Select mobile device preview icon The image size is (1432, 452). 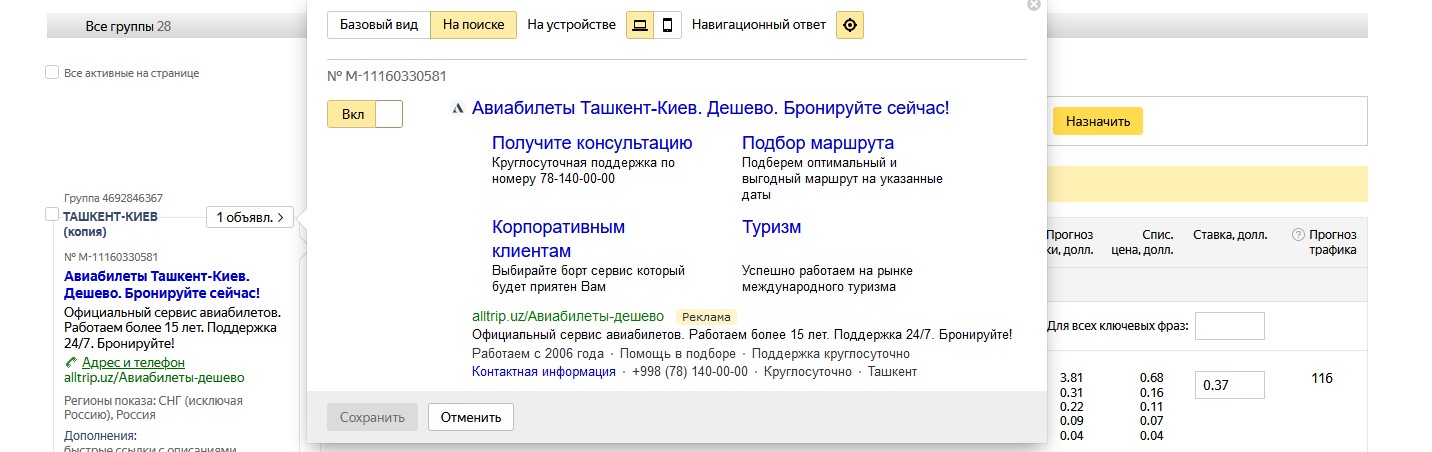[668, 25]
